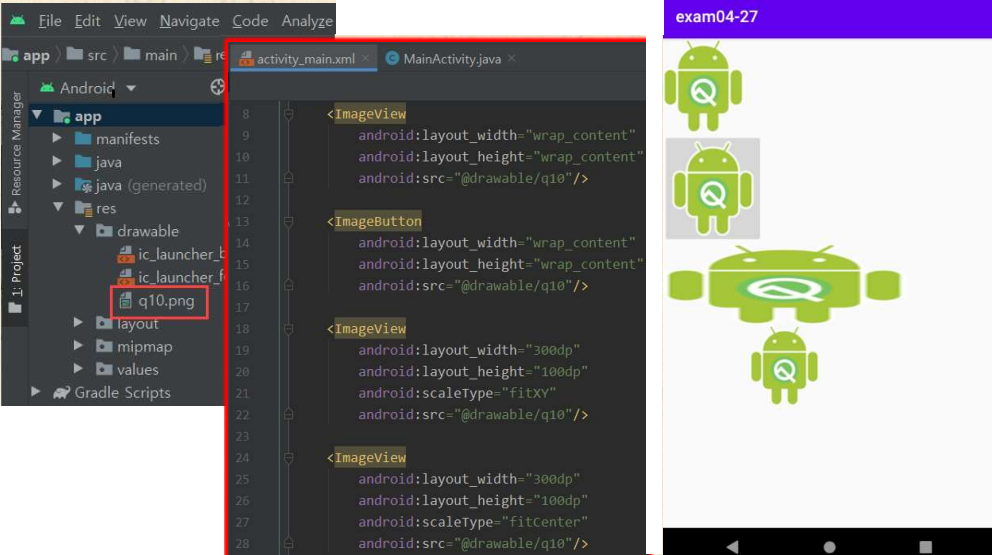
Task: Open the File menu
Action: pos(50,21)
